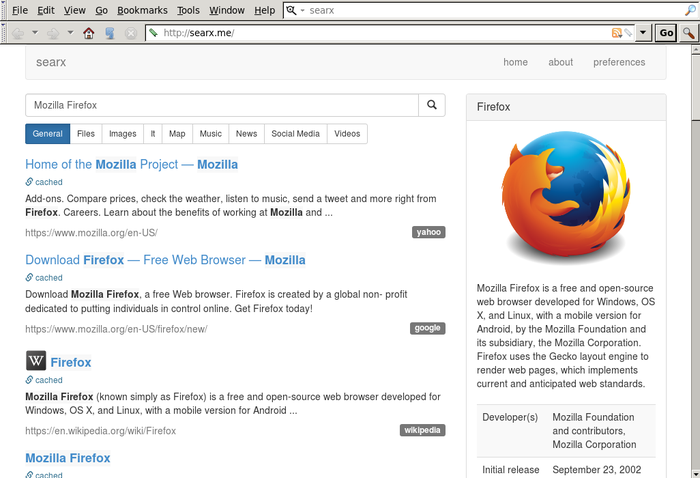The height and width of the screenshot is (478, 700).
Task: Collapse the menu bar toolbar grippy
Action: point(4,10)
